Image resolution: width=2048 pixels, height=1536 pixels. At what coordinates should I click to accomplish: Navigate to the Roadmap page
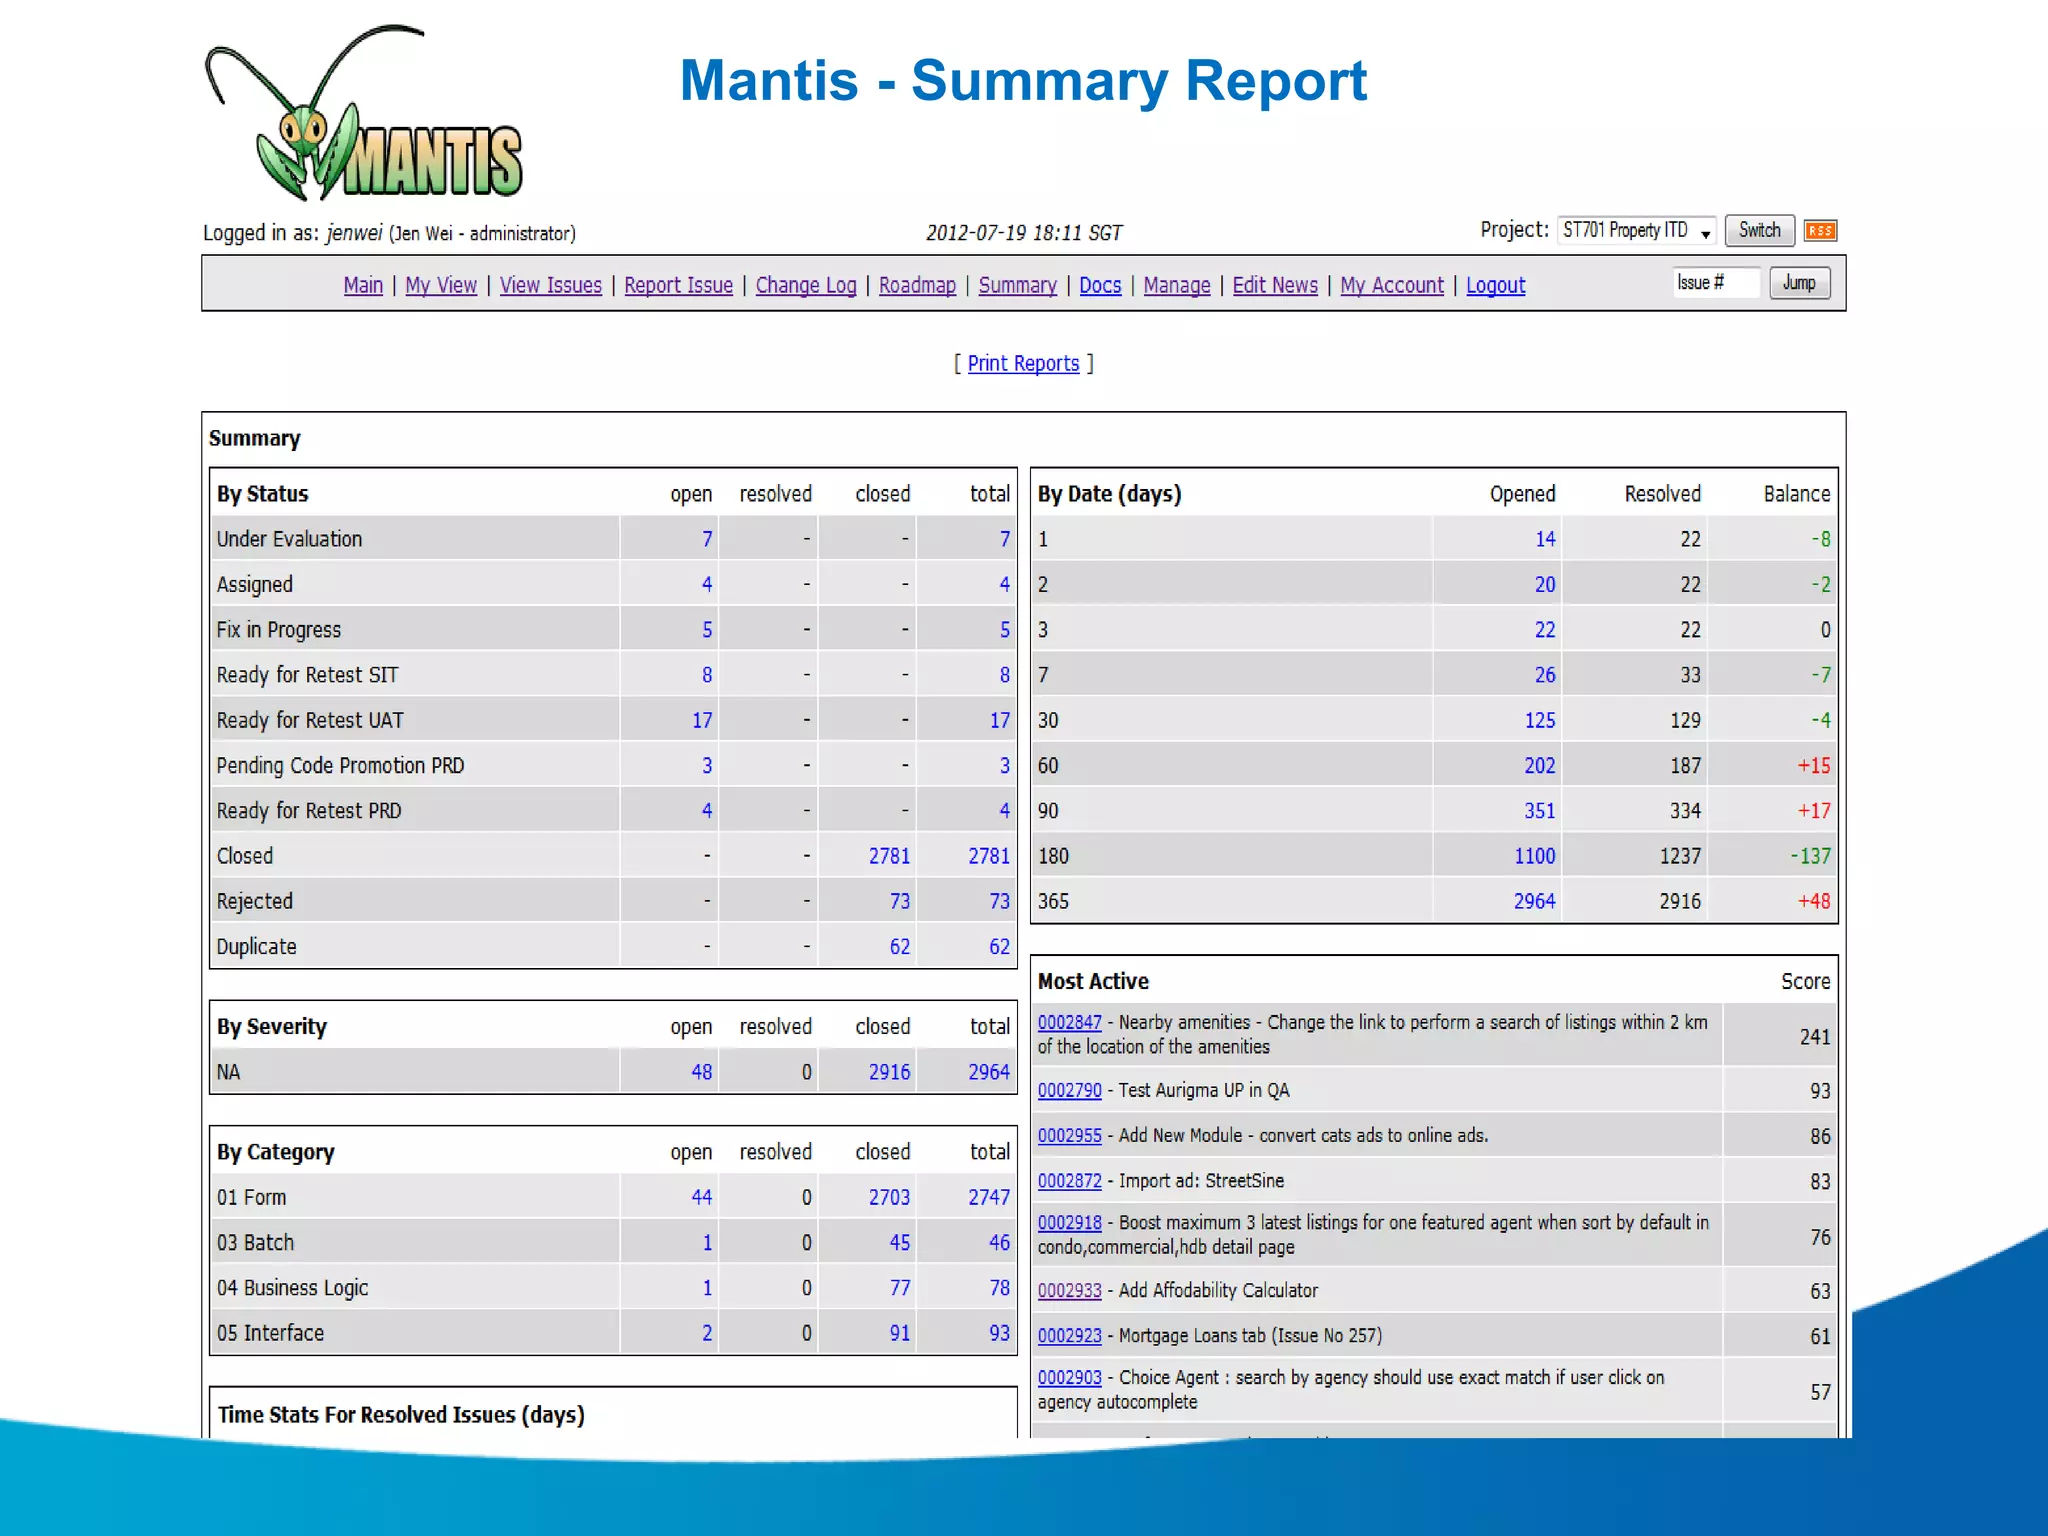coord(917,285)
